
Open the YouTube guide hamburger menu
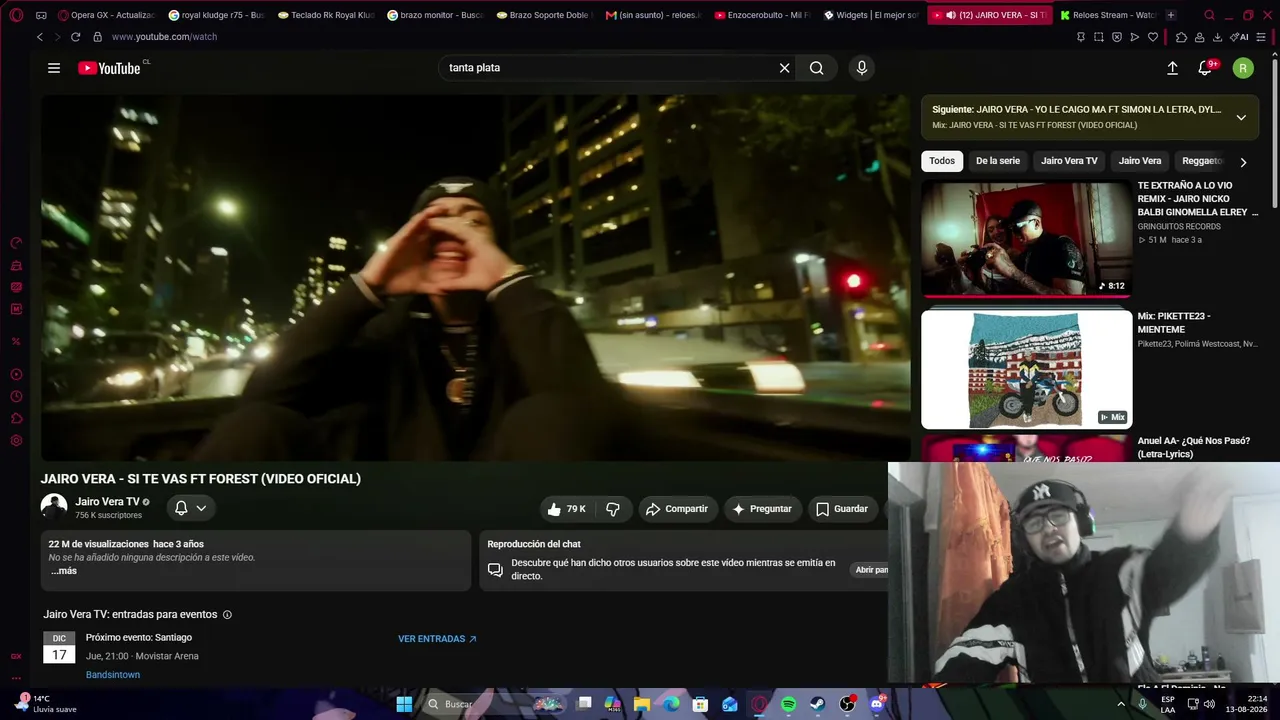click(x=54, y=68)
